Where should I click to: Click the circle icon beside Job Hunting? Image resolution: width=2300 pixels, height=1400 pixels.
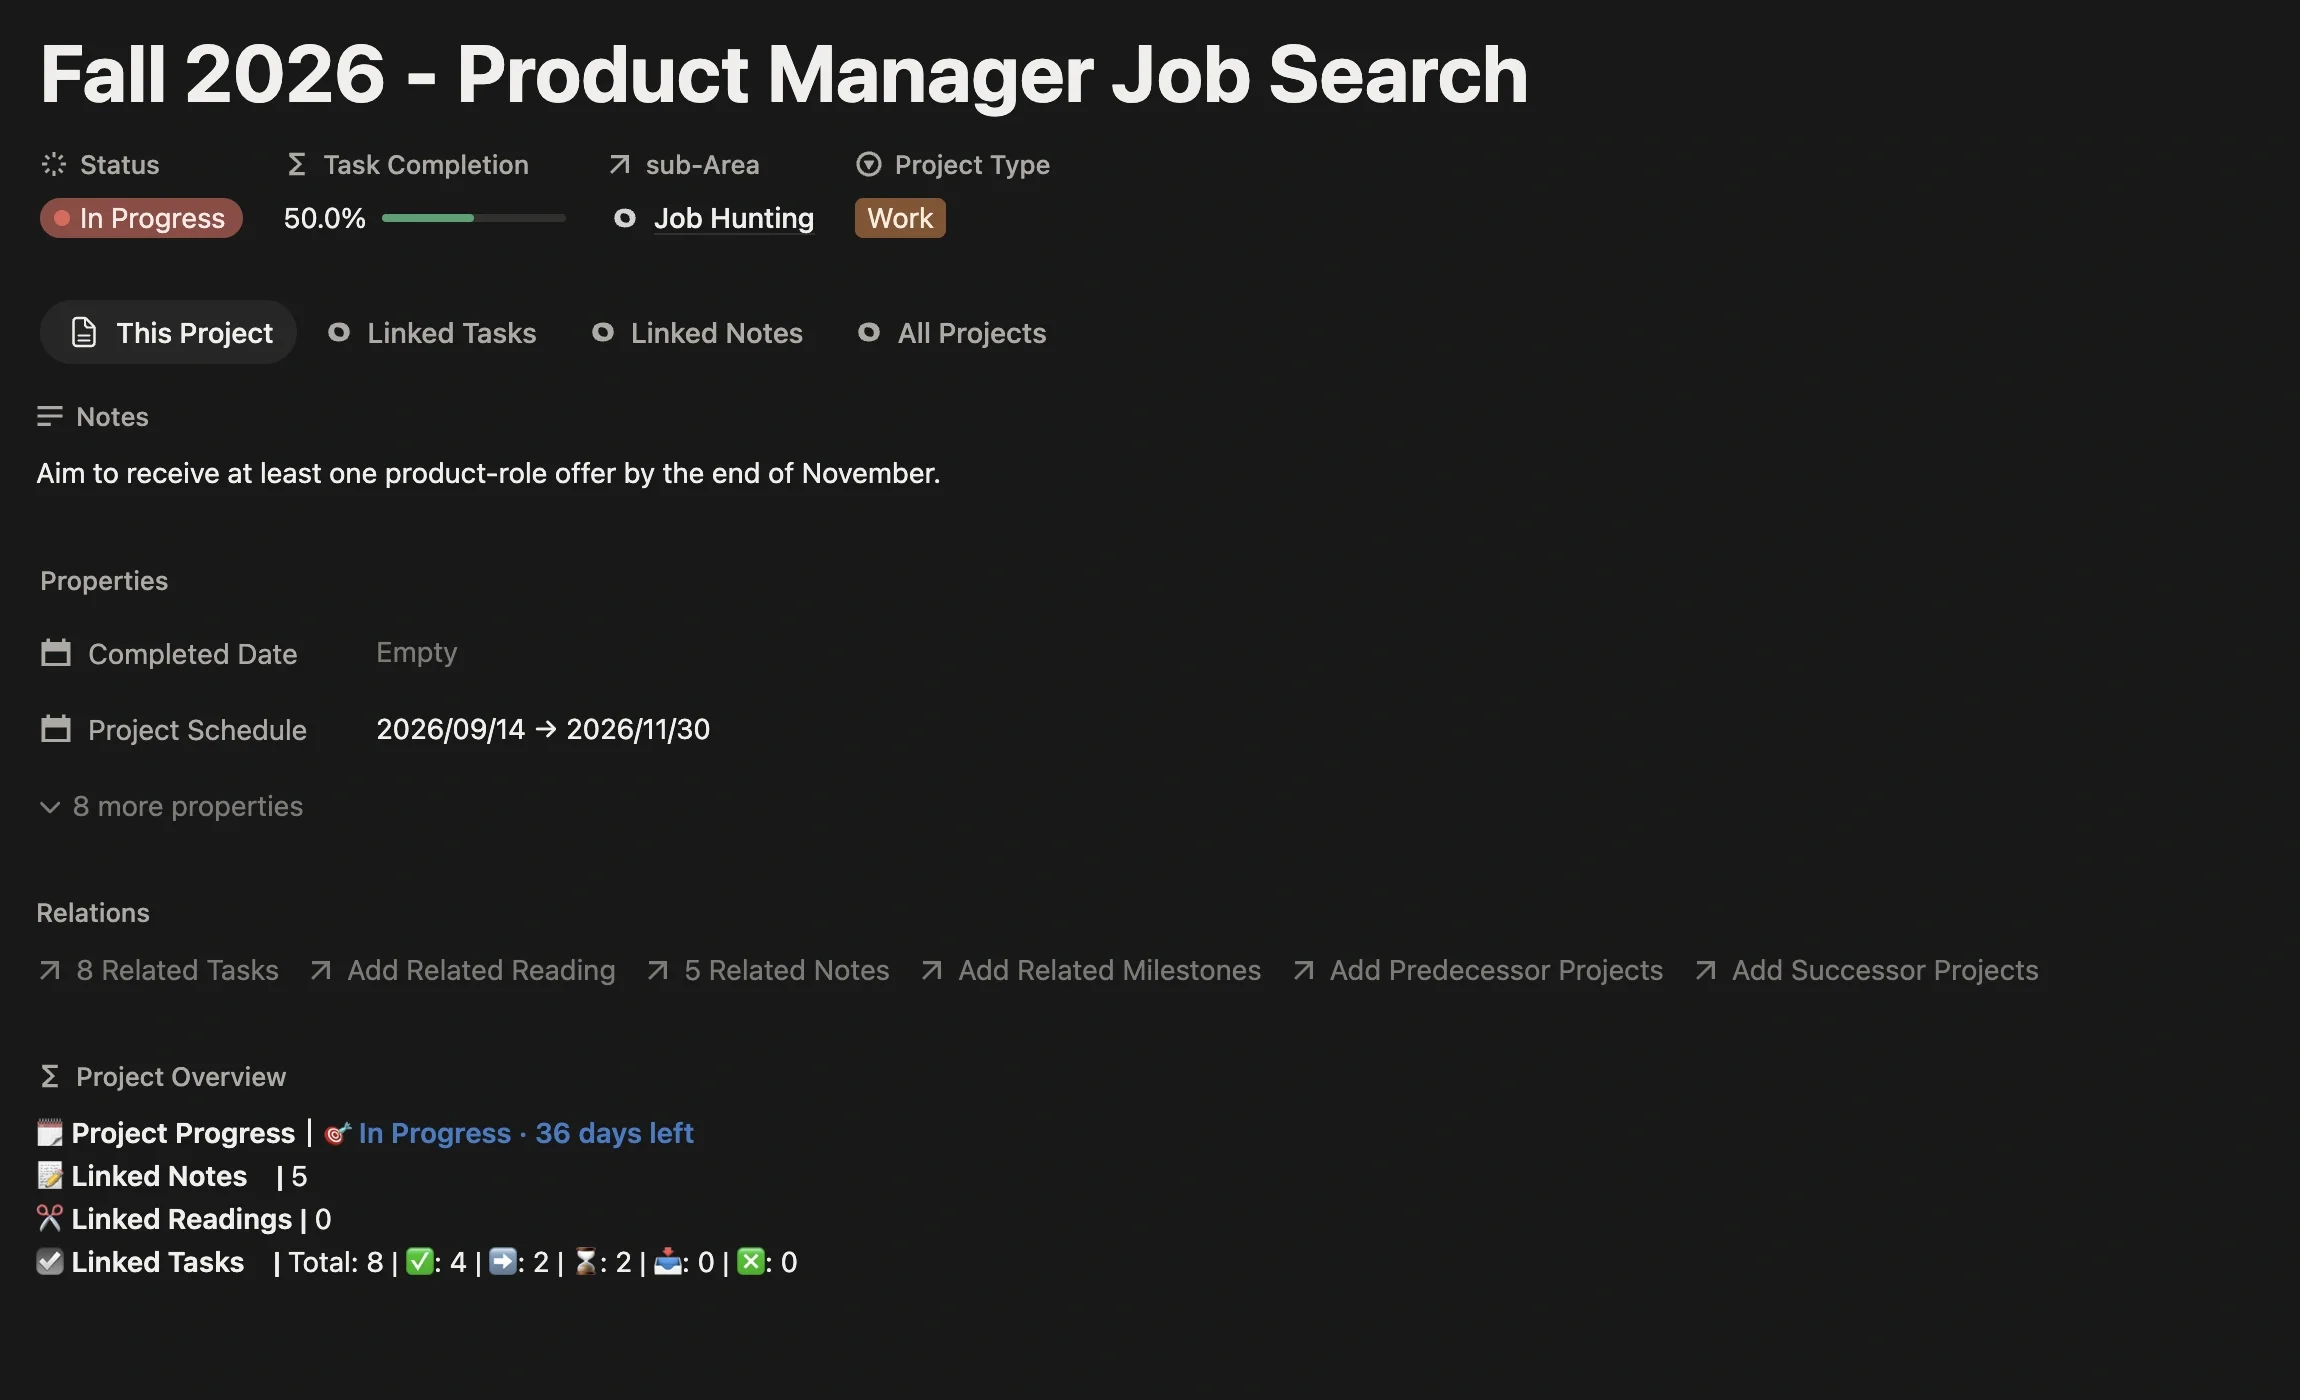625,218
